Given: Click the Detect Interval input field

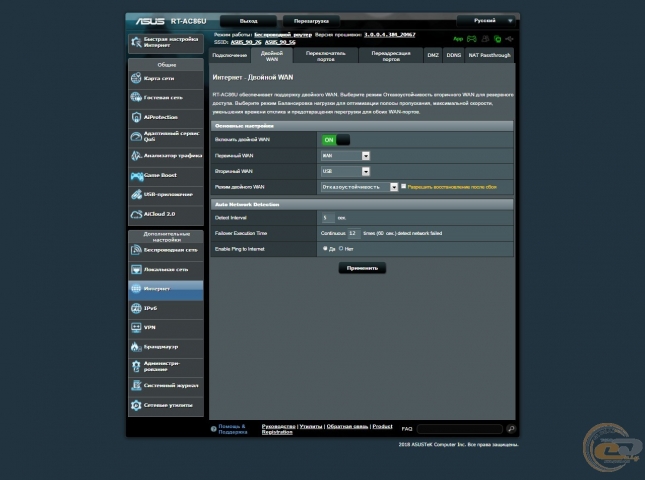Looking at the screenshot, I should (326, 217).
